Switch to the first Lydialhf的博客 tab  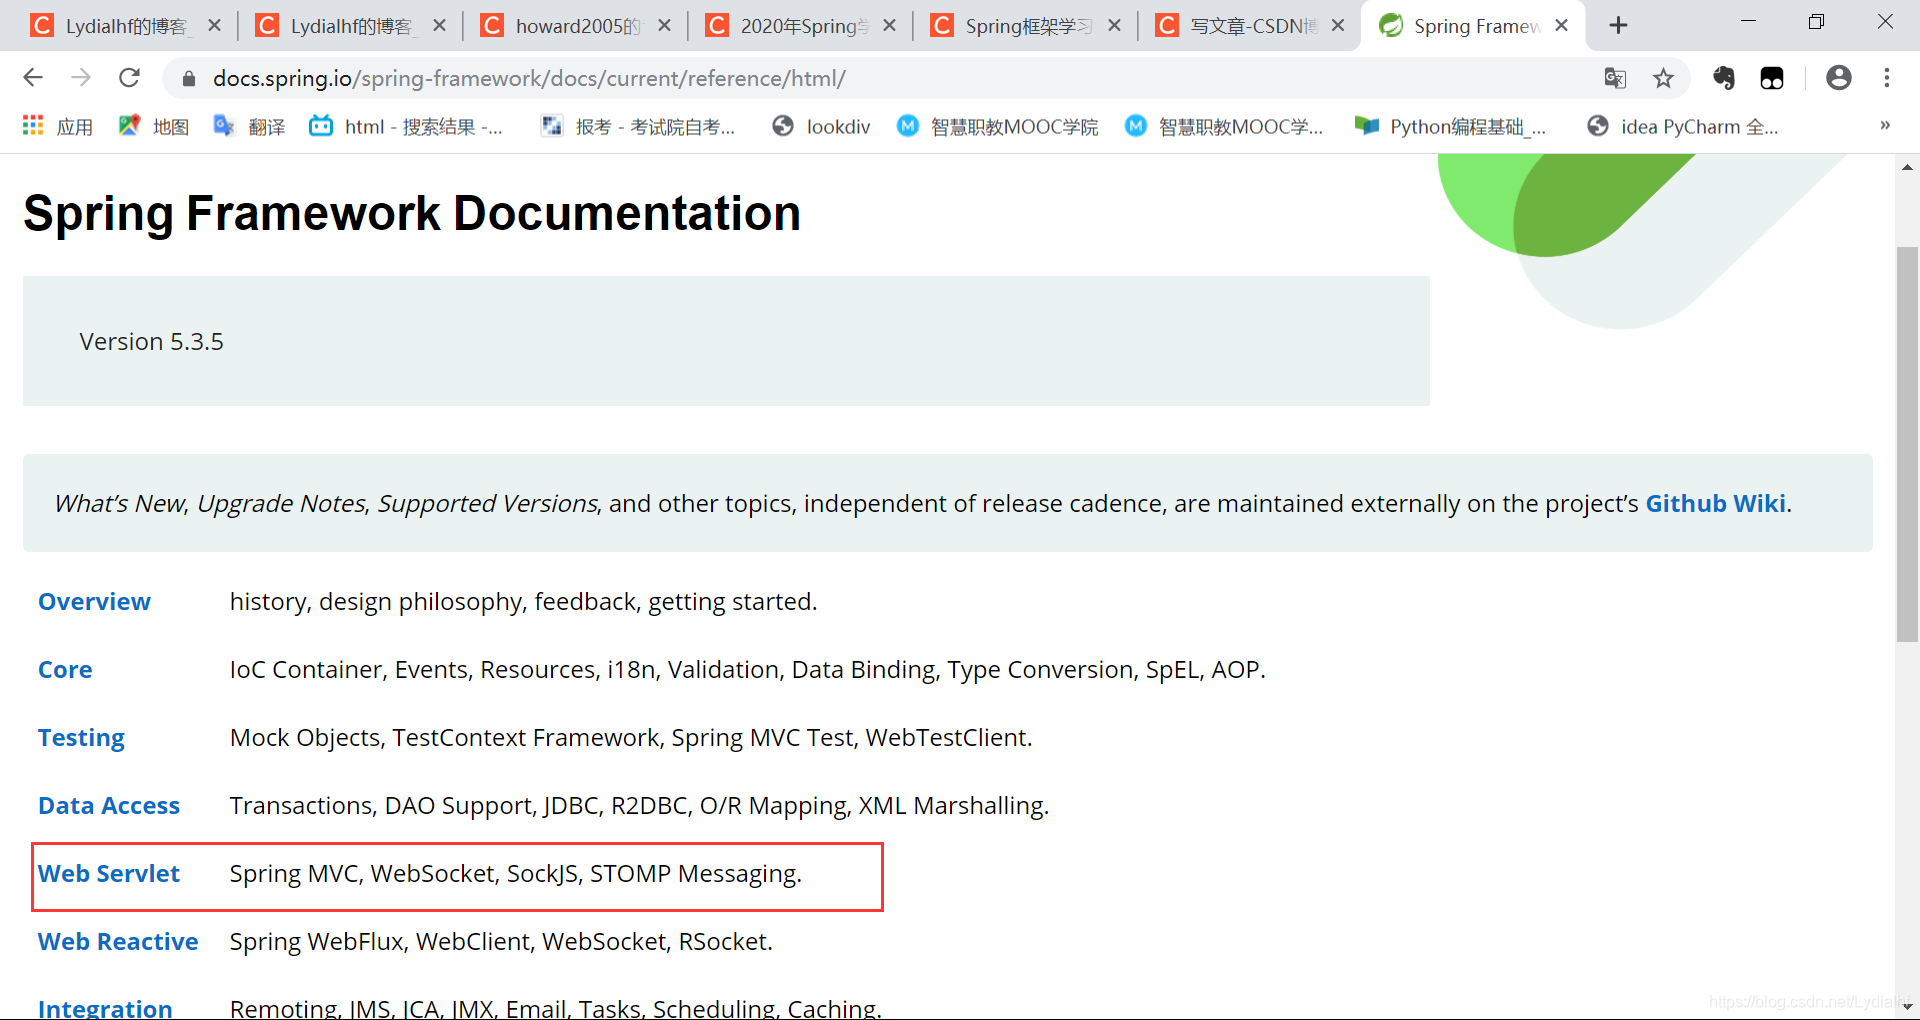click(125, 26)
